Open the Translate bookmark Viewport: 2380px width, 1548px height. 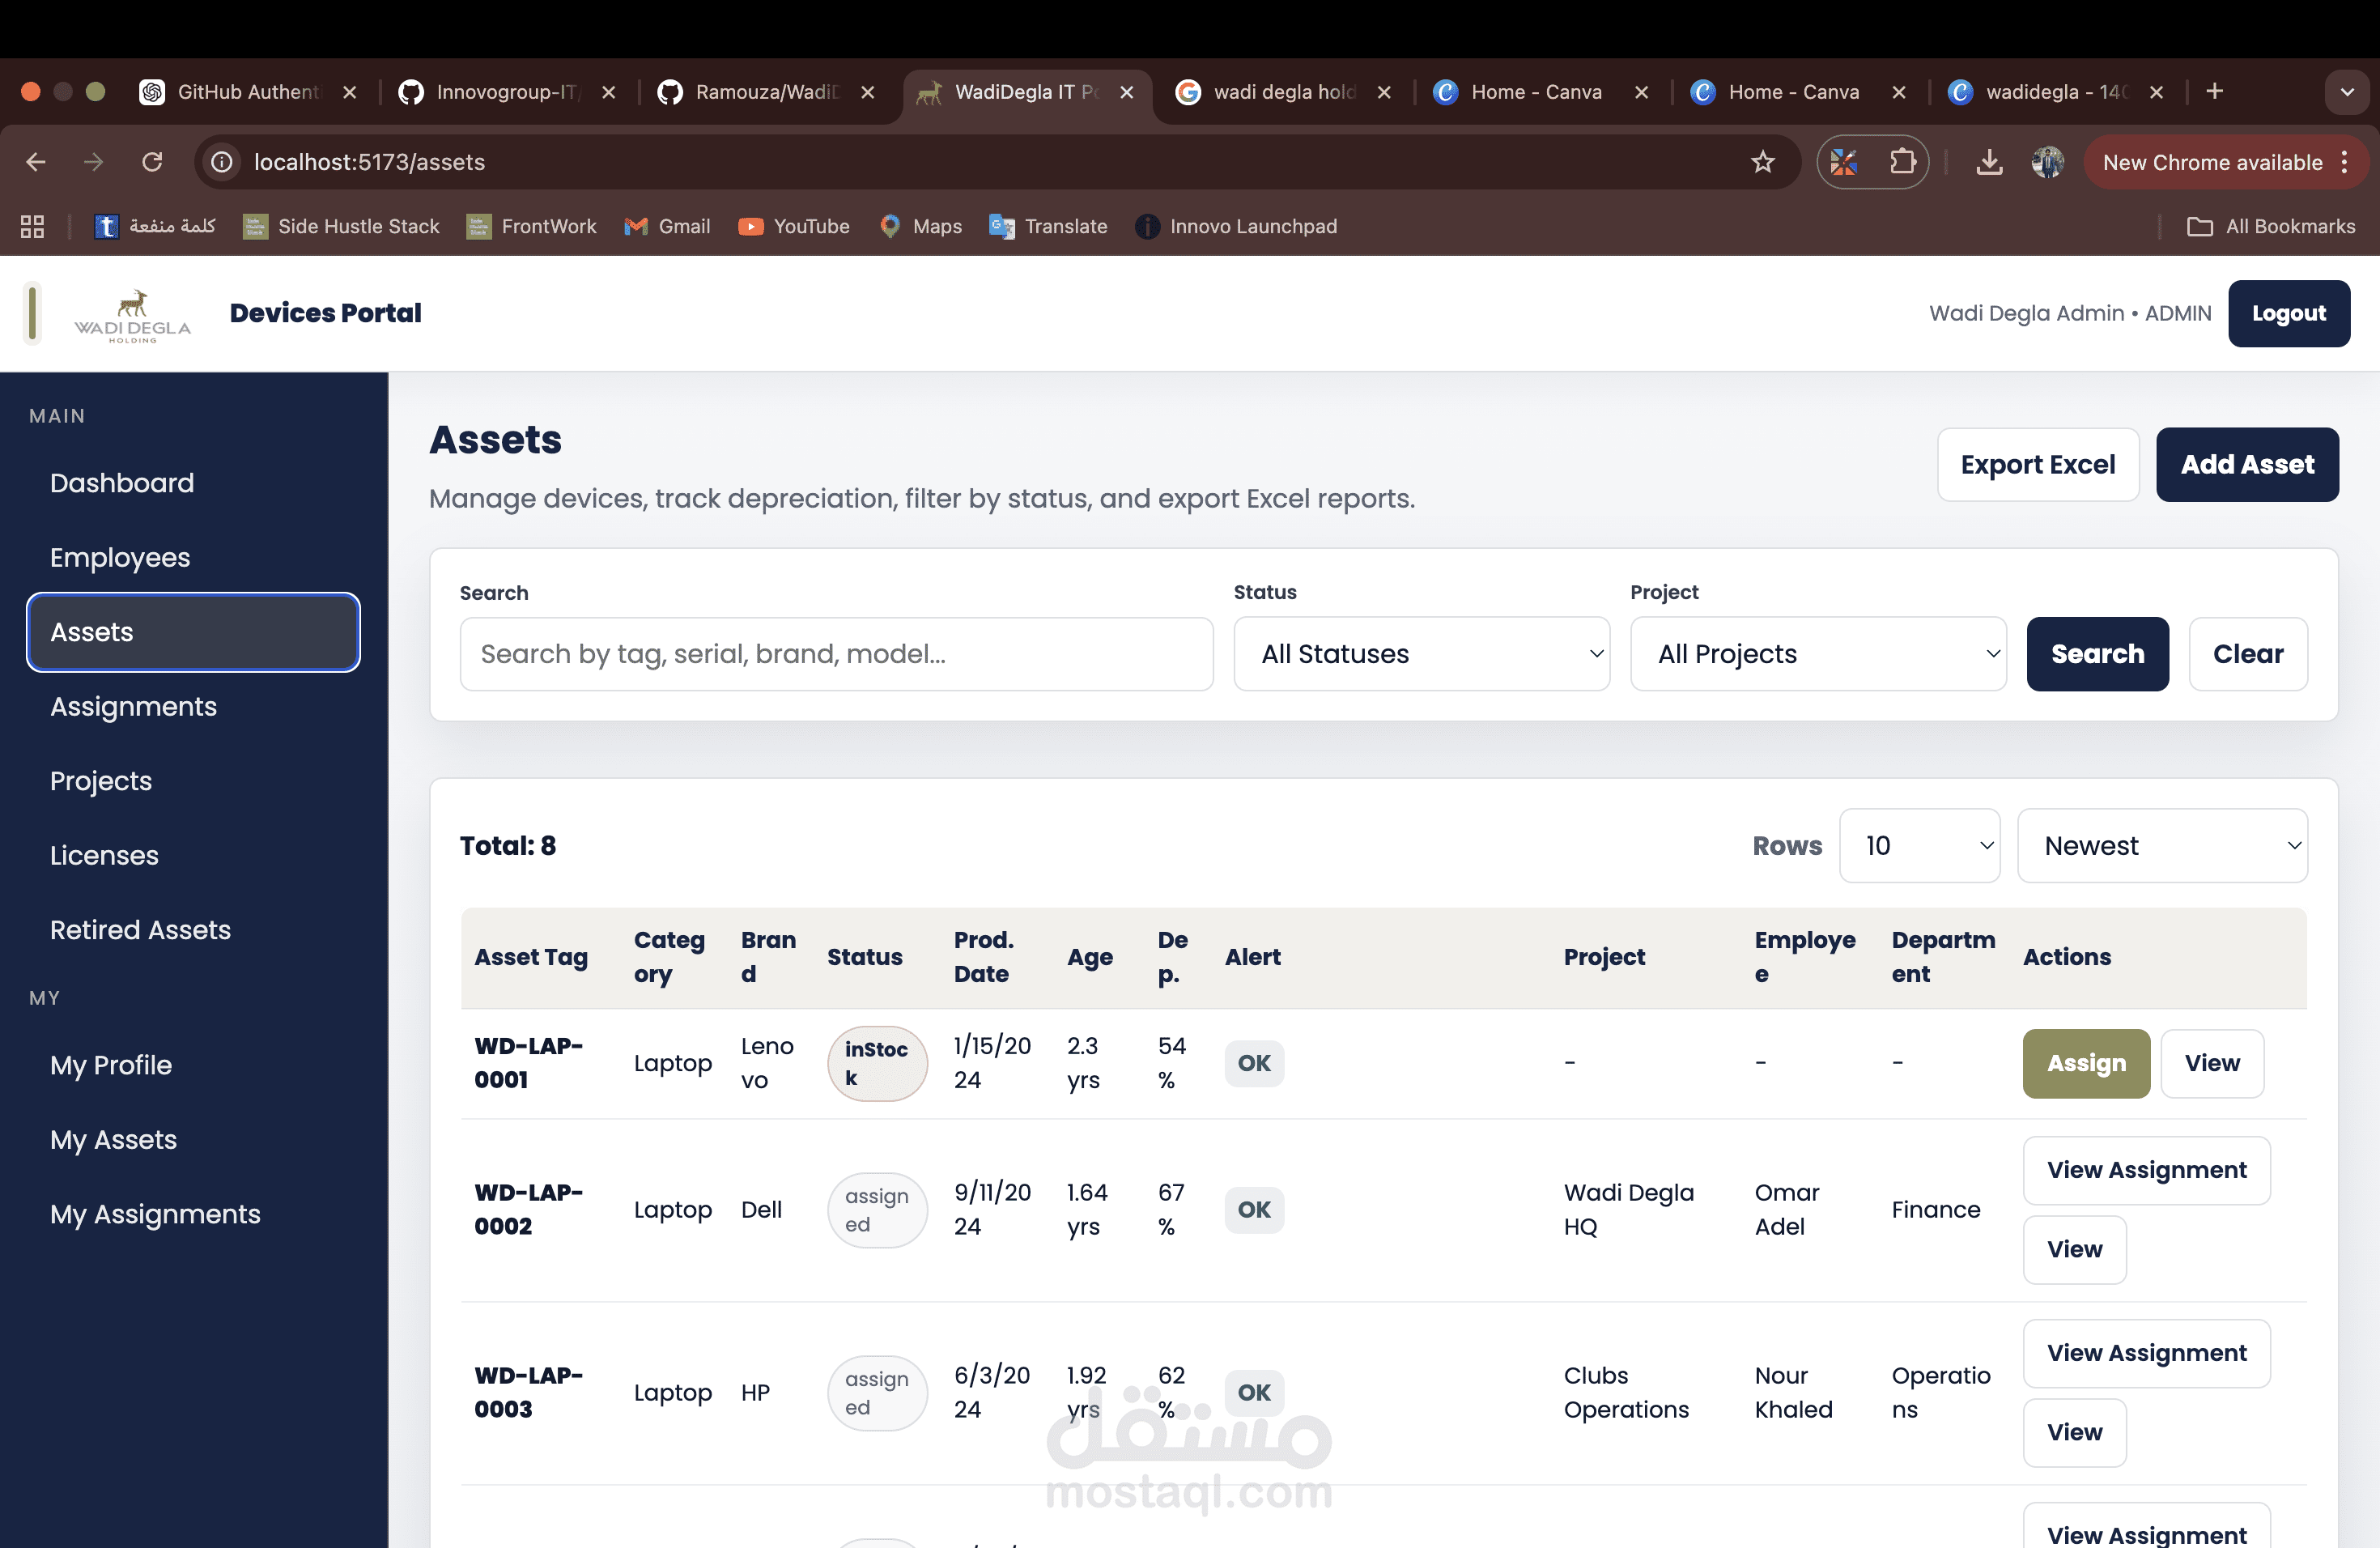[1048, 227]
